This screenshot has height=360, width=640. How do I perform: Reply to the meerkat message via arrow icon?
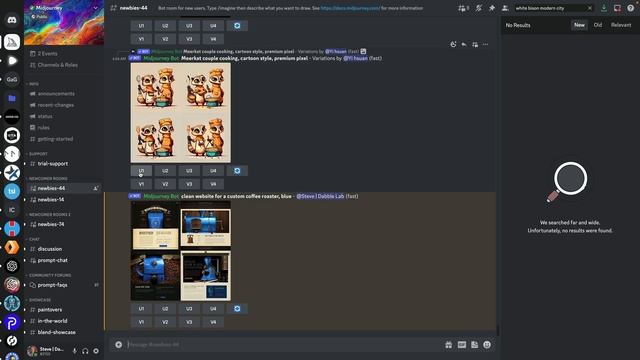(464, 44)
